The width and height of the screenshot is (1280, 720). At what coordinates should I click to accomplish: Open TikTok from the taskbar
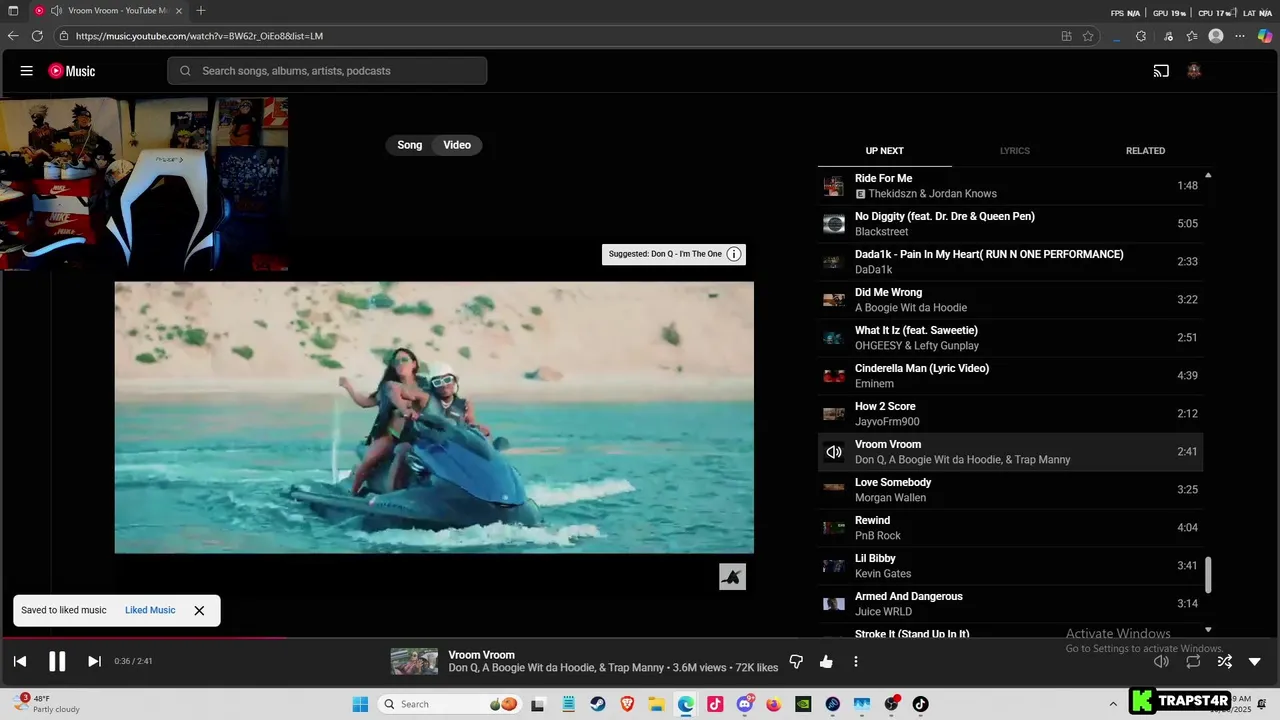[x=920, y=704]
